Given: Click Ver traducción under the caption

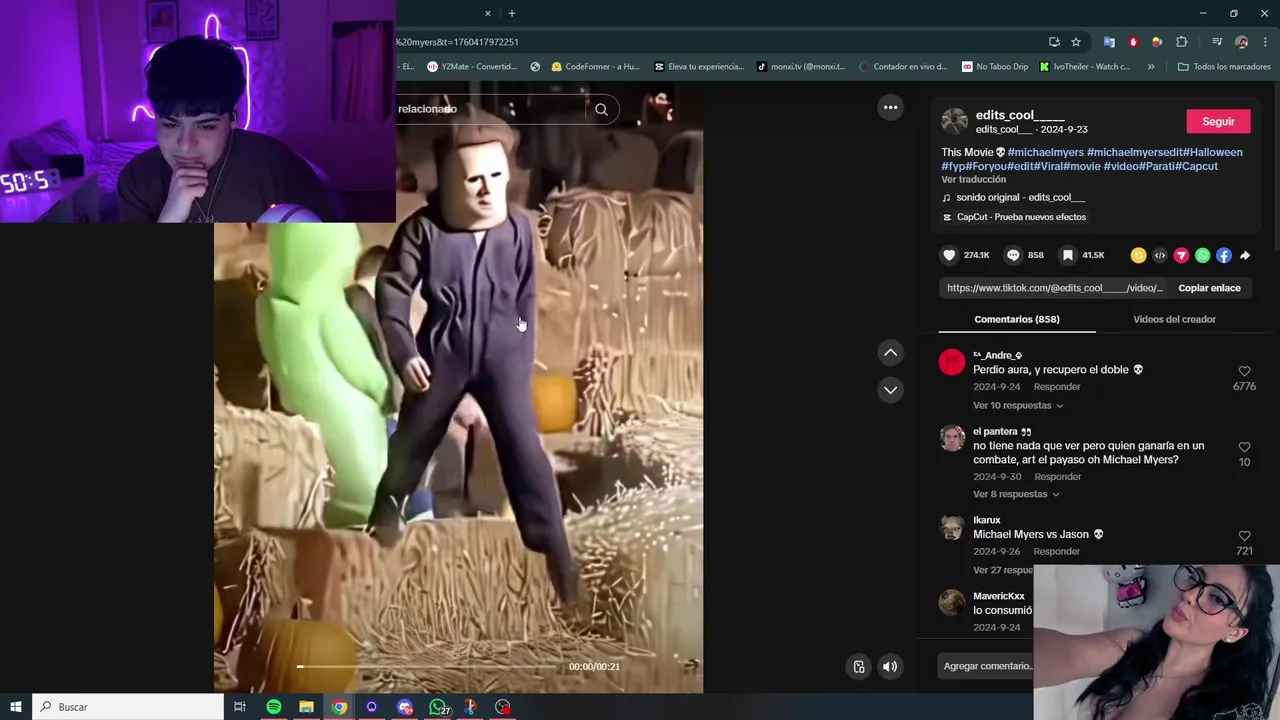Looking at the screenshot, I should tap(973, 180).
